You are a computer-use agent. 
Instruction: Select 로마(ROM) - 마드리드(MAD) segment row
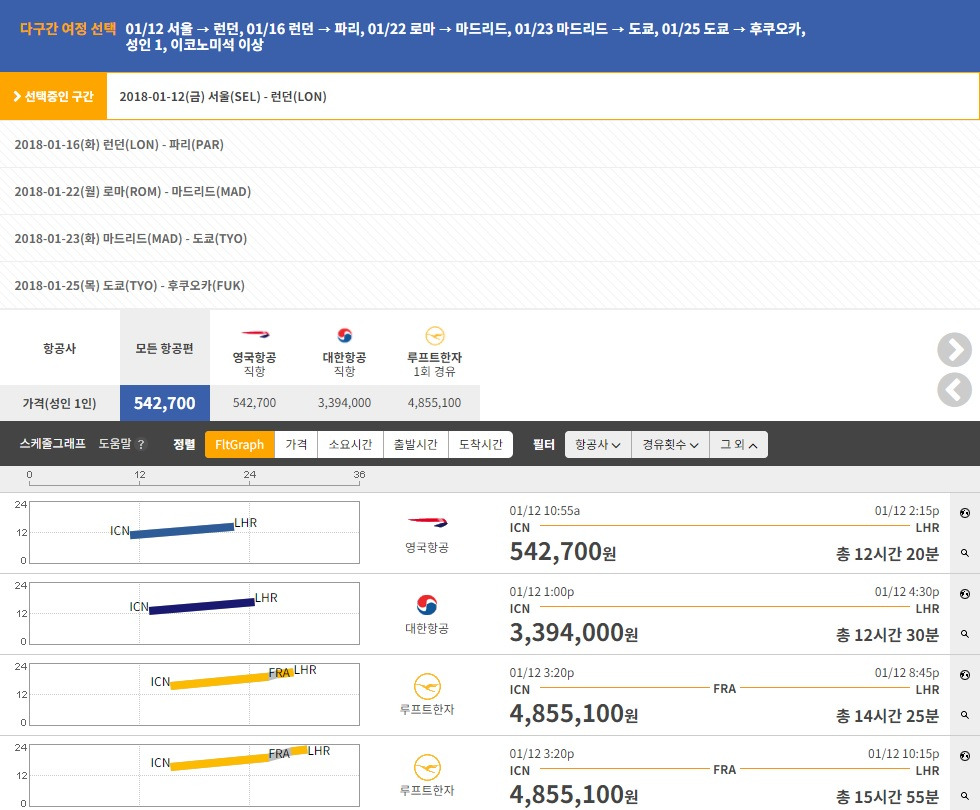pos(490,191)
